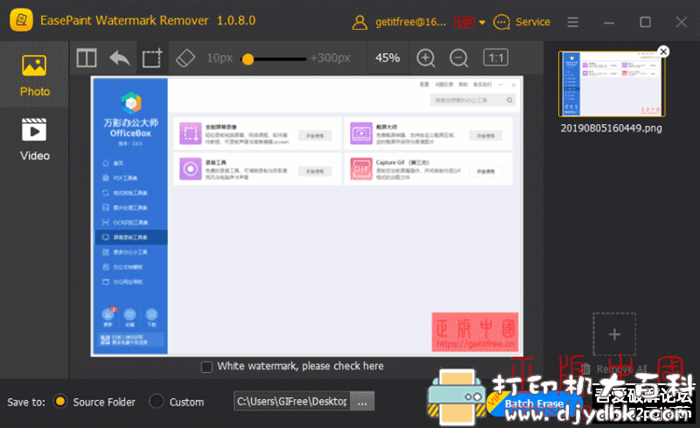
Task: Select the rectangle selection tool
Action: tap(152, 58)
